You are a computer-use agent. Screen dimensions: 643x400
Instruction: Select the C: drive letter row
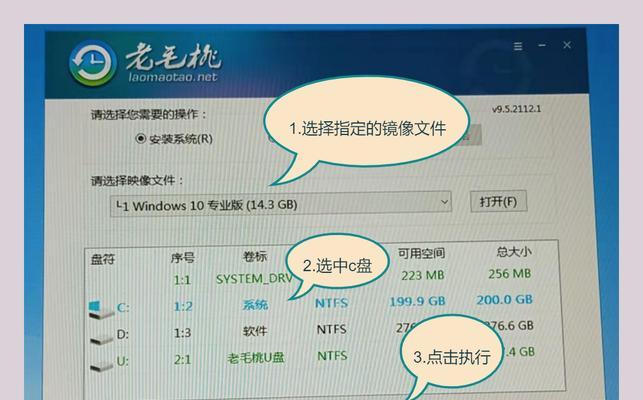click(324, 304)
